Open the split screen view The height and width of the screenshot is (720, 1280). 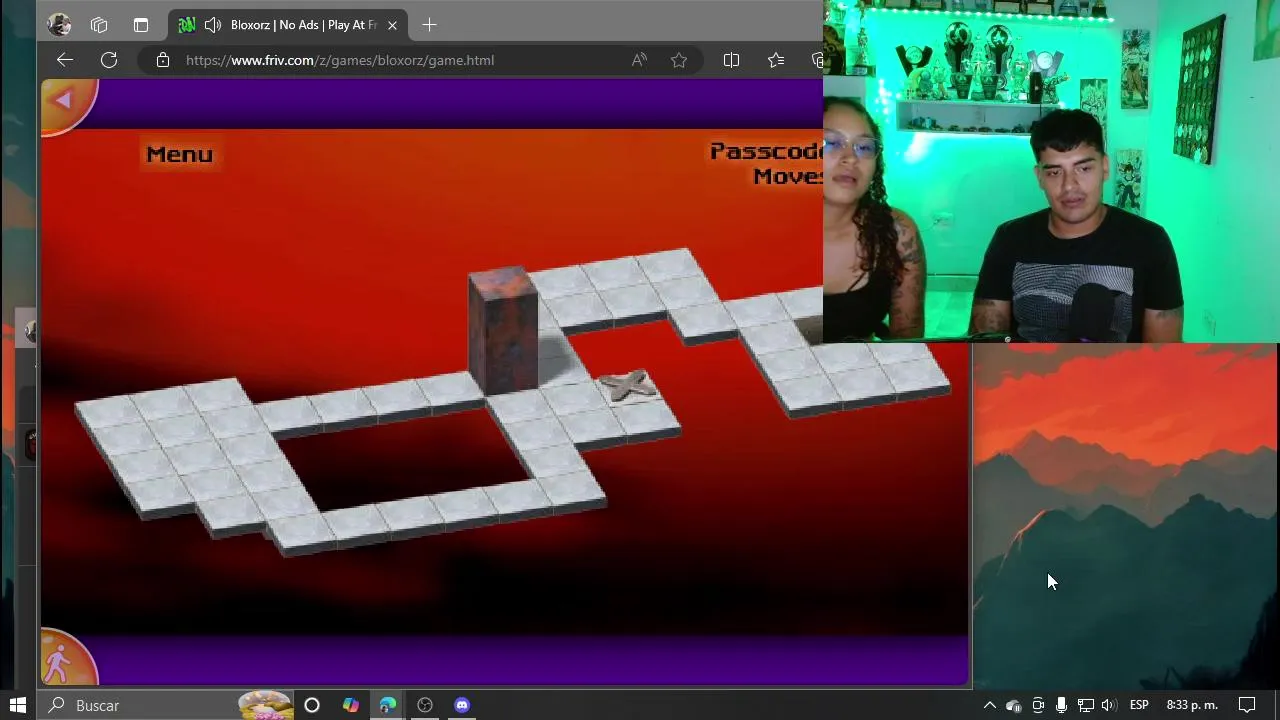point(731,60)
